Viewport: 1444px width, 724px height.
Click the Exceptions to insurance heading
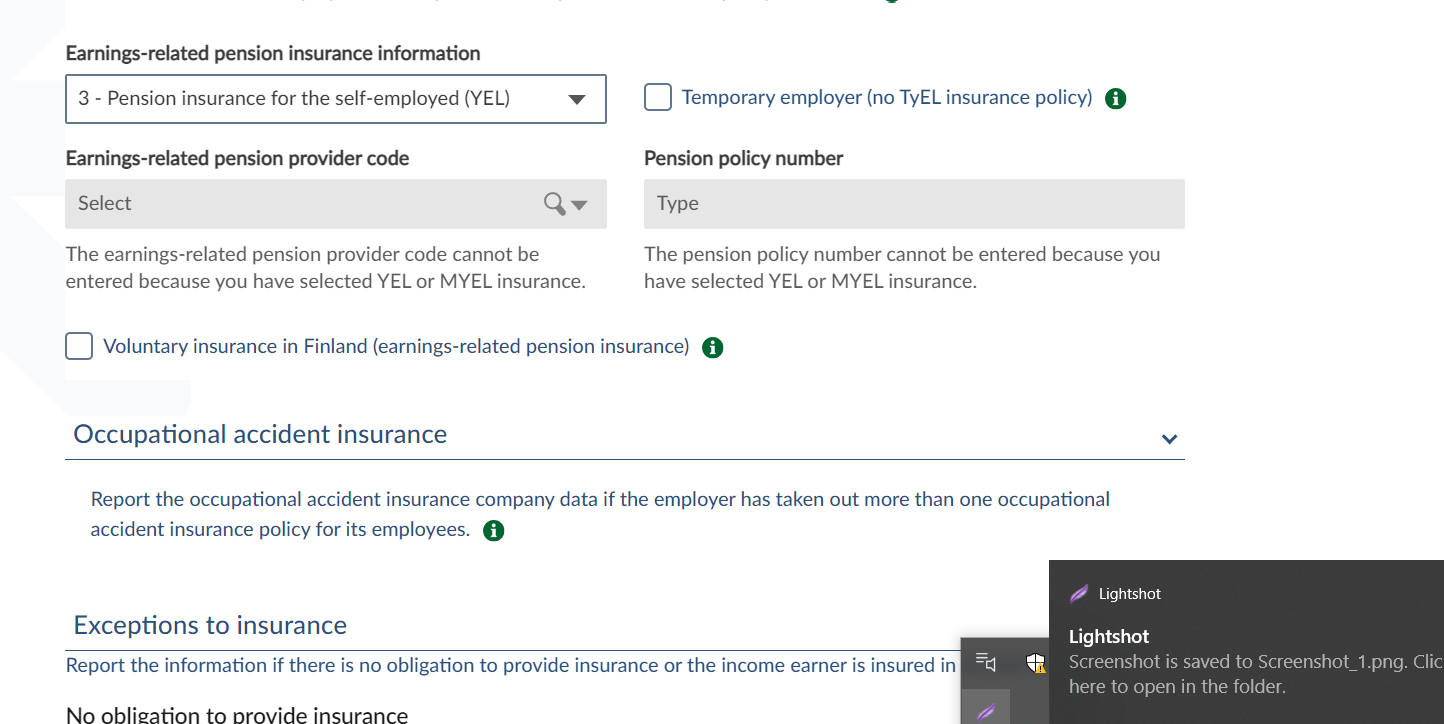210,626
